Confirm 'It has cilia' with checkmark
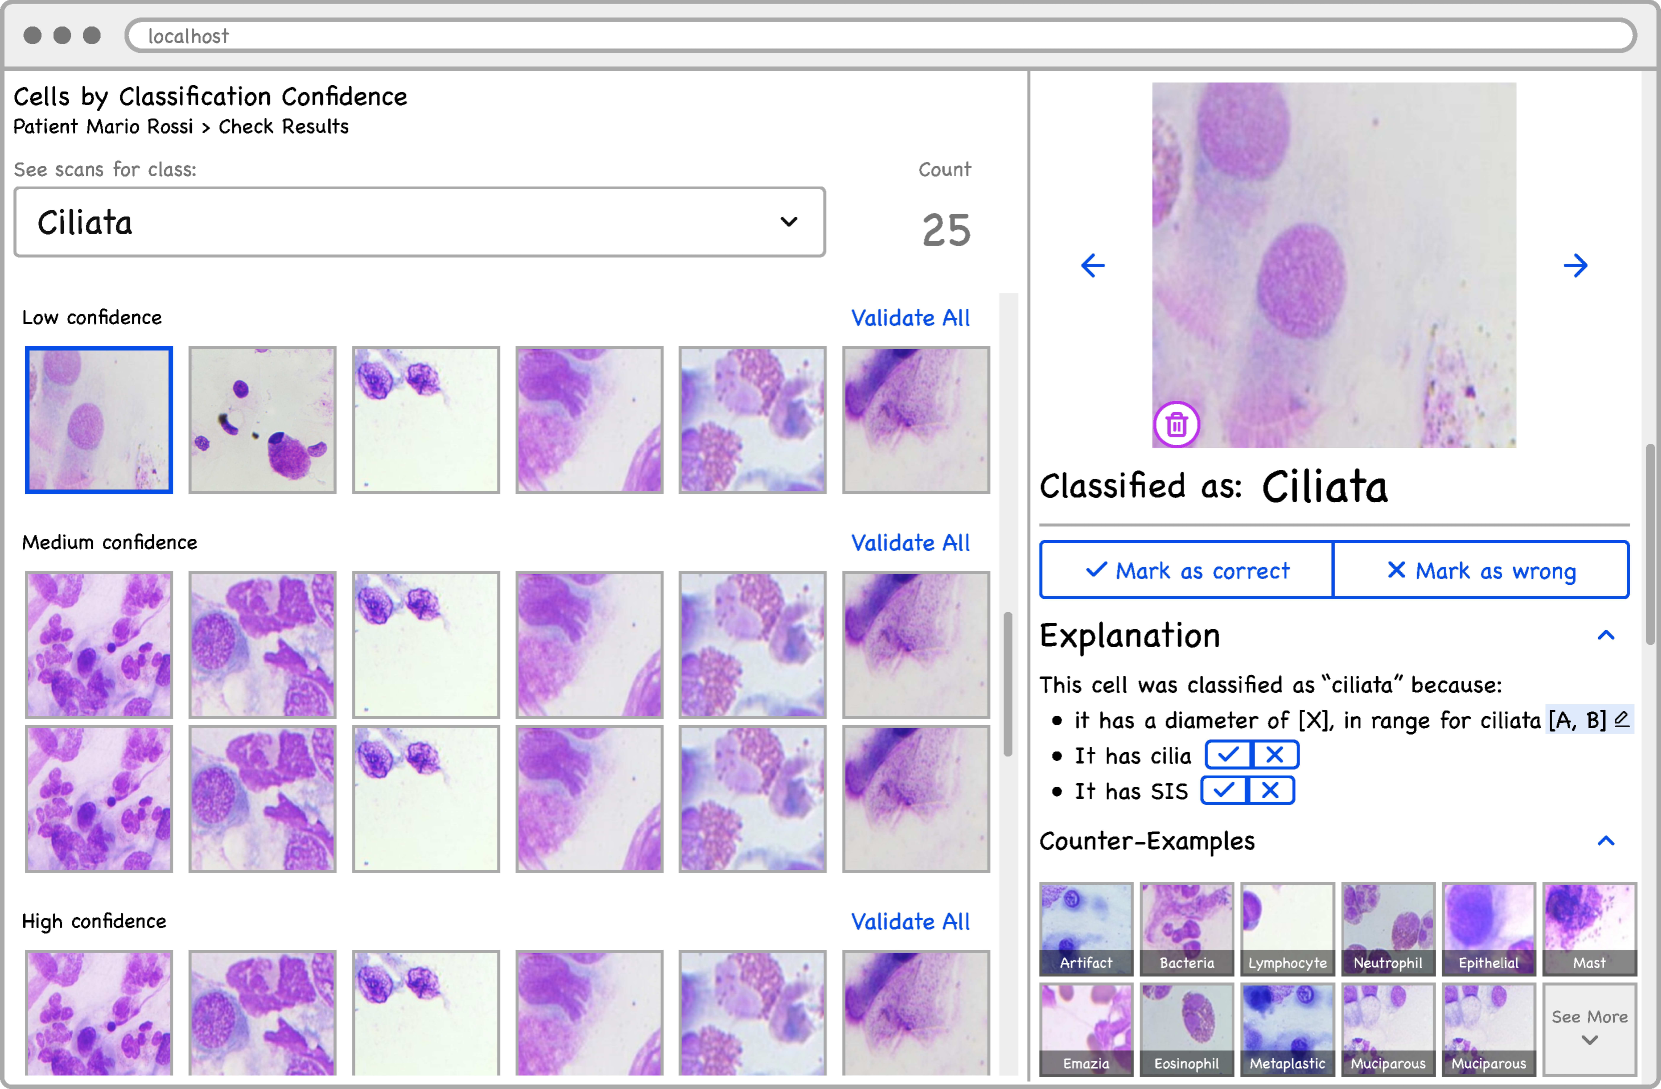The image size is (1661, 1089). (x=1228, y=755)
